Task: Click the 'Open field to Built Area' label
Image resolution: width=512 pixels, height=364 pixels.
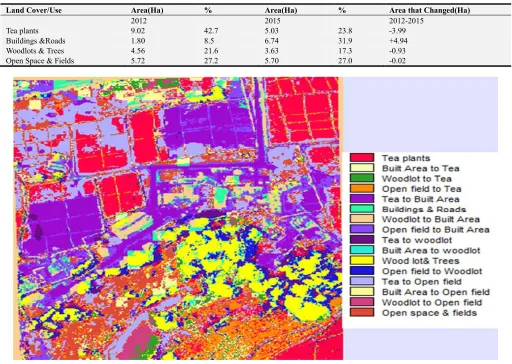Action: [436, 230]
